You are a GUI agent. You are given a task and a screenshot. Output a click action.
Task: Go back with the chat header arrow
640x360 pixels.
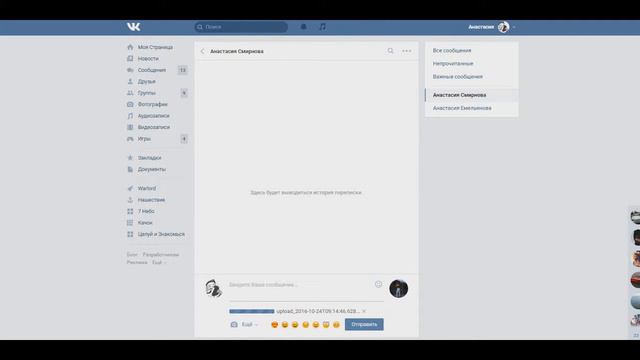202,51
